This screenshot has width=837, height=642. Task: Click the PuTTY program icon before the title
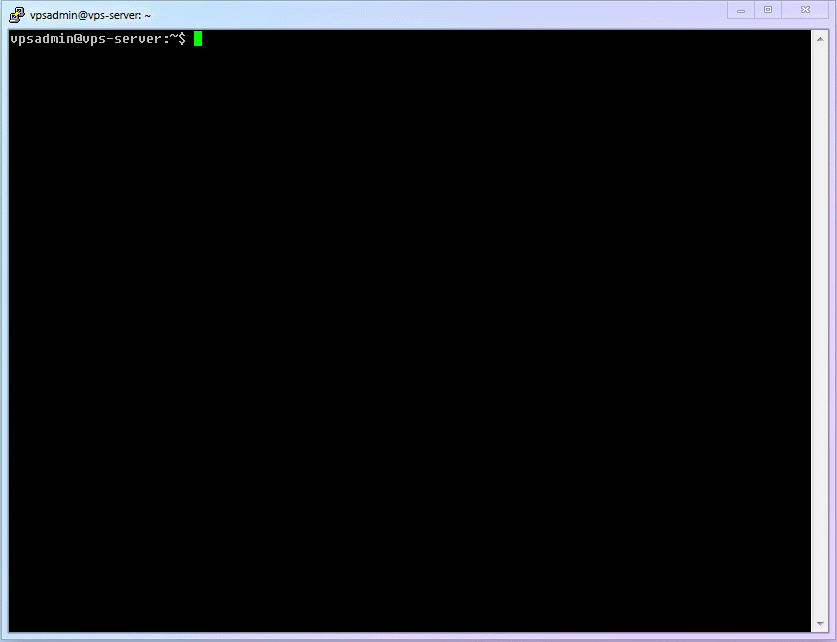(16, 14)
